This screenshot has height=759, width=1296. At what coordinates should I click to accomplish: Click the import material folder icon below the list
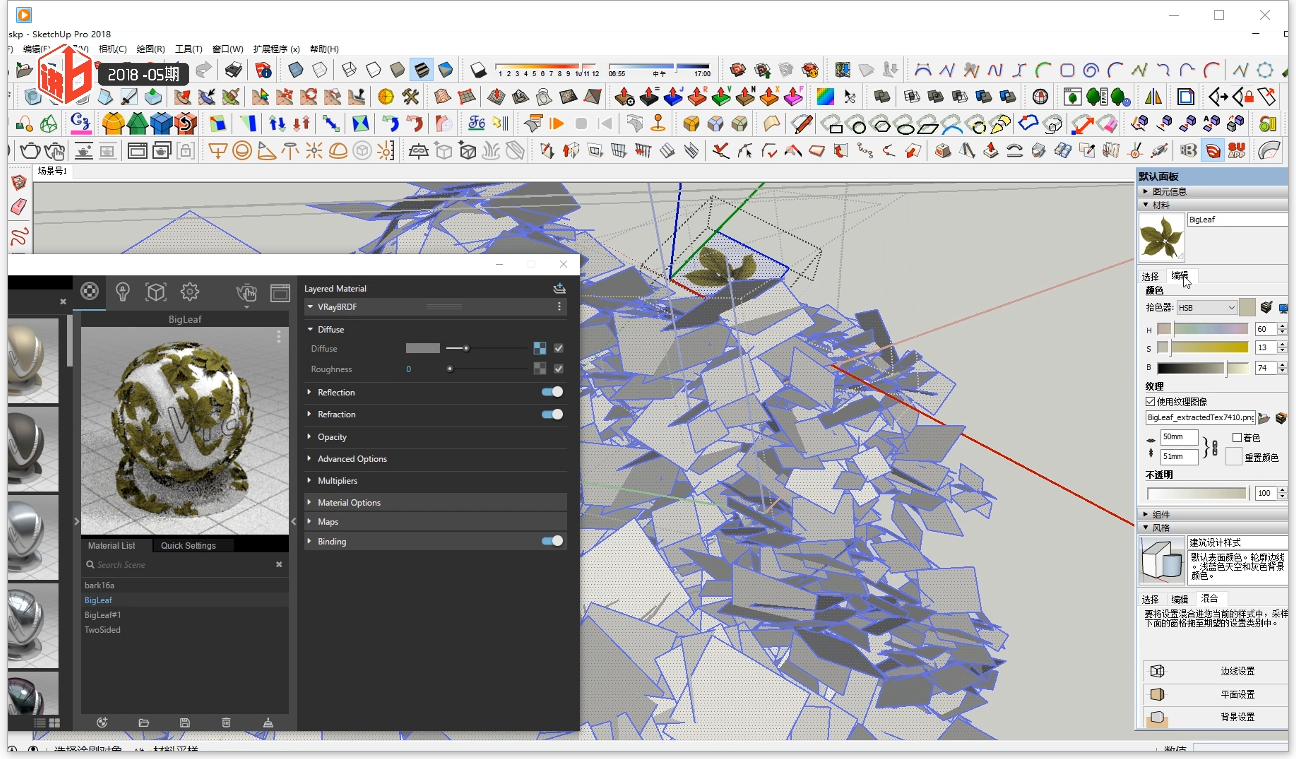click(143, 722)
